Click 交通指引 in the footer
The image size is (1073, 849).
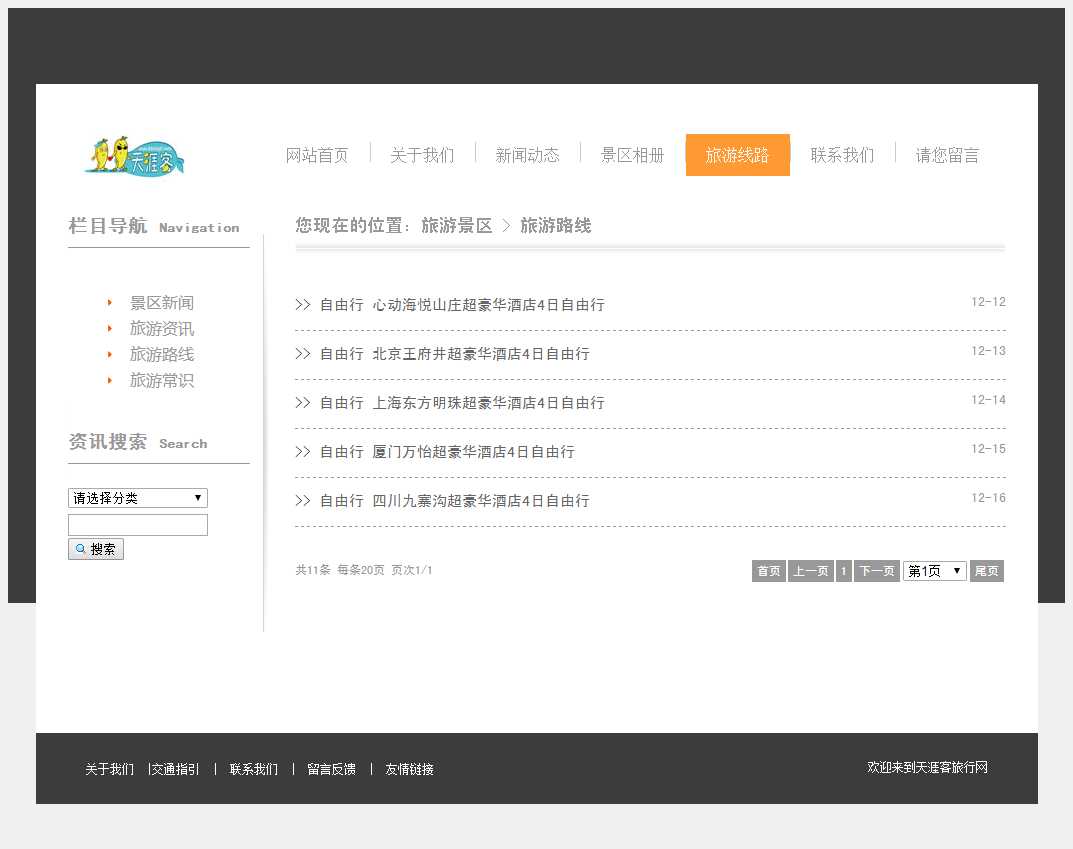coord(175,769)
